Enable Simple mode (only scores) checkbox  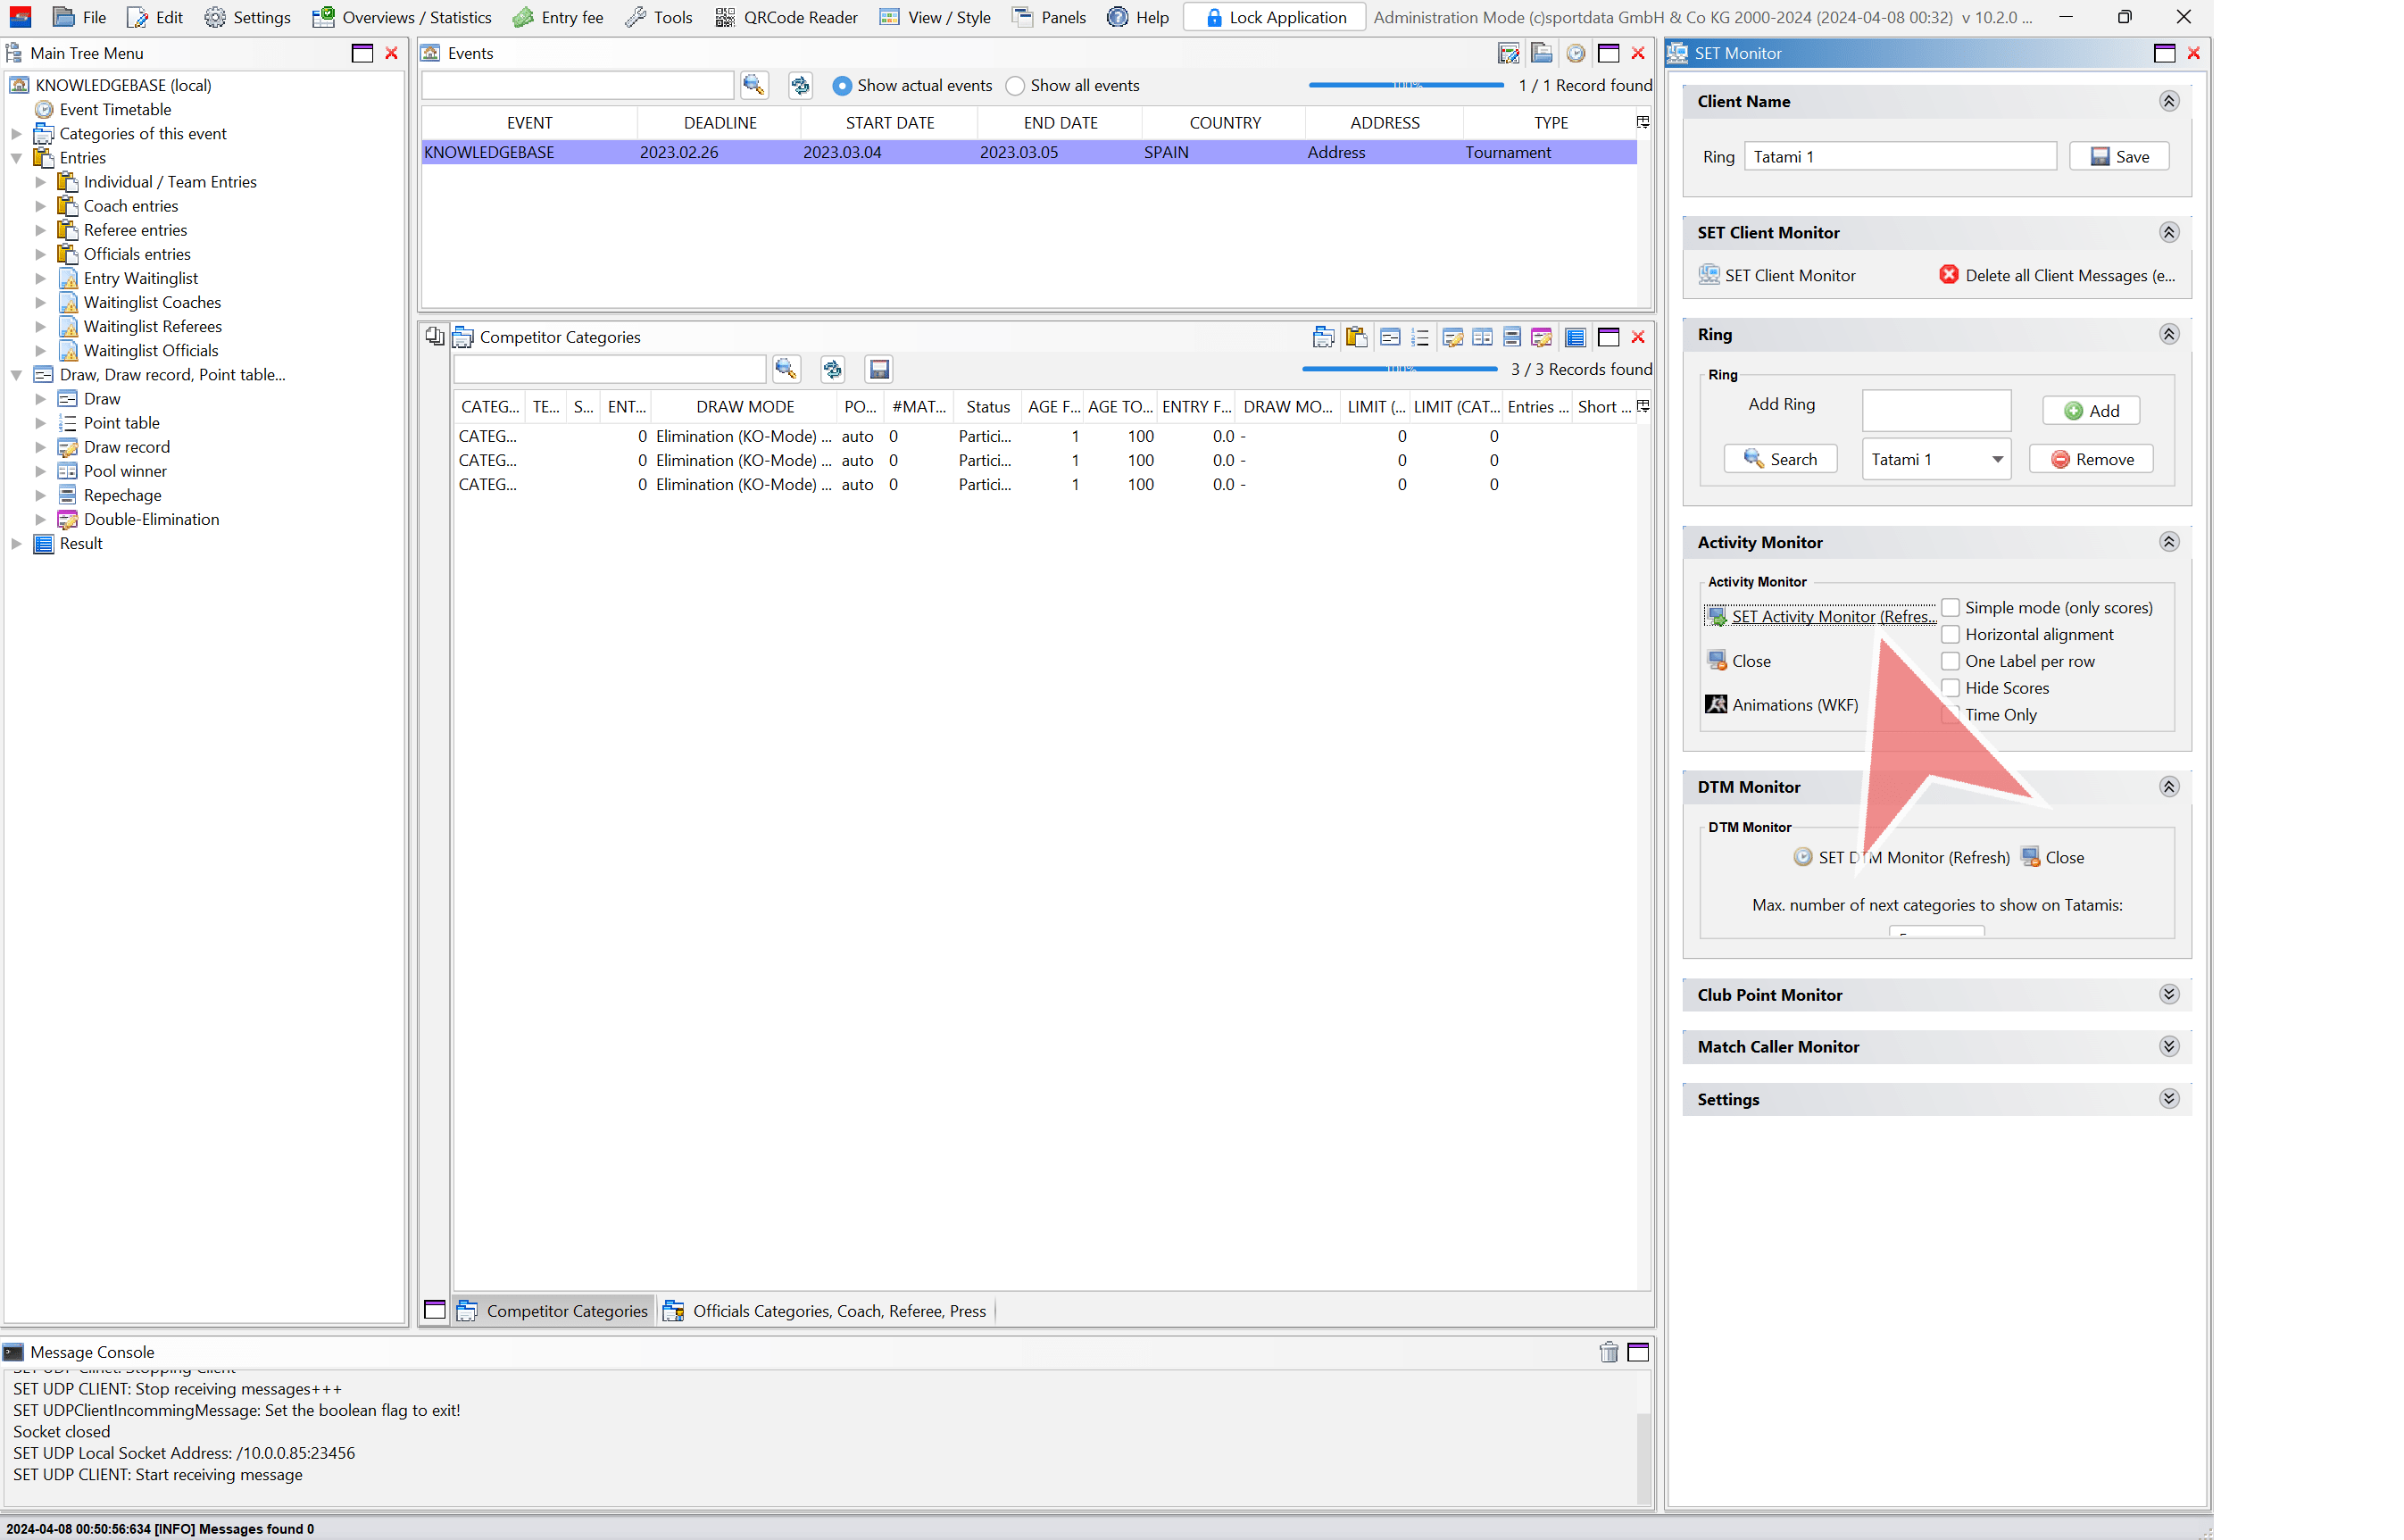(x=1950, y=608)
